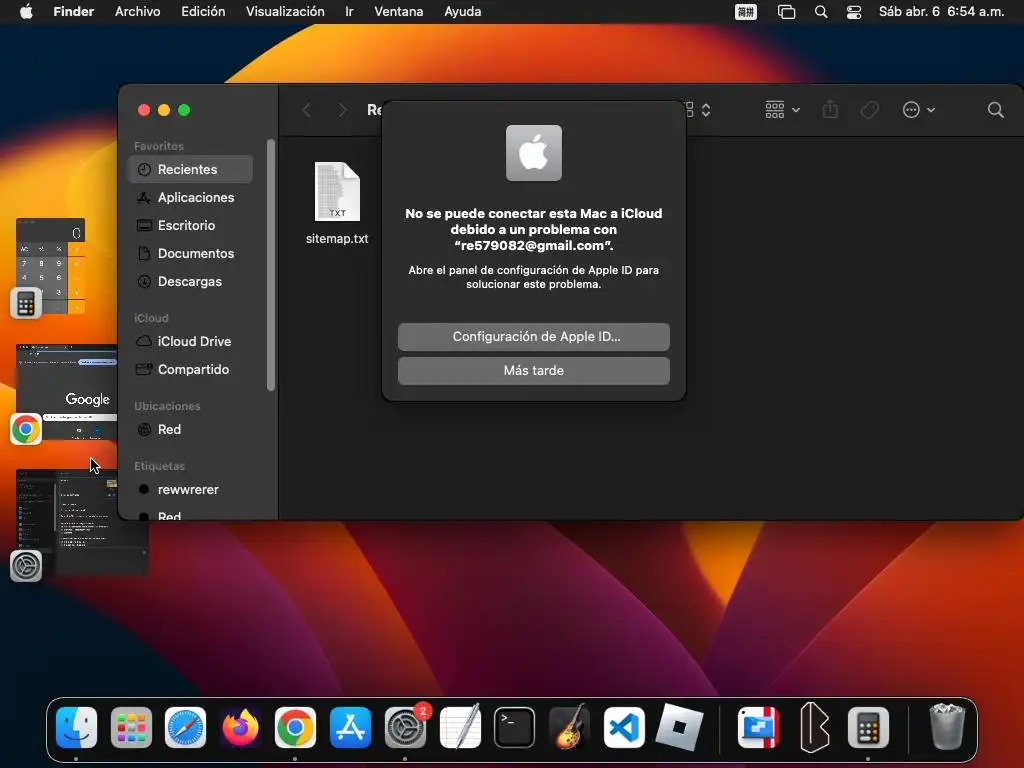Open the more actions ellipsis menu
Image resolution: width=1024 pixels, height=768 pixels.
[918, 110]
